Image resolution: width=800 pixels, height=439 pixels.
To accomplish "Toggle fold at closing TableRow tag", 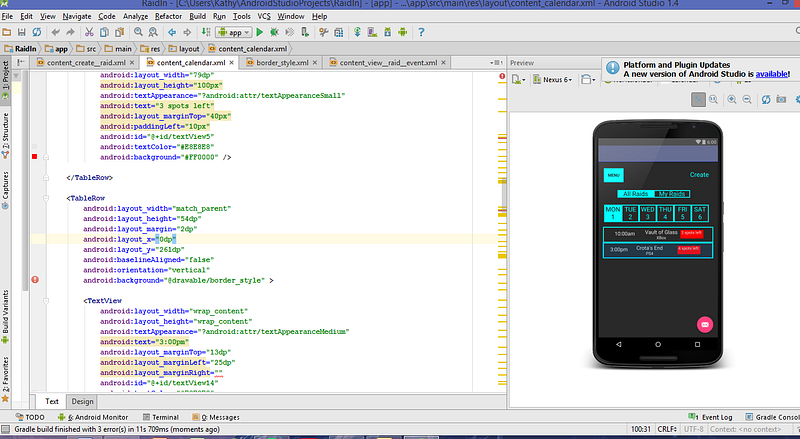I will pos(46,178).
